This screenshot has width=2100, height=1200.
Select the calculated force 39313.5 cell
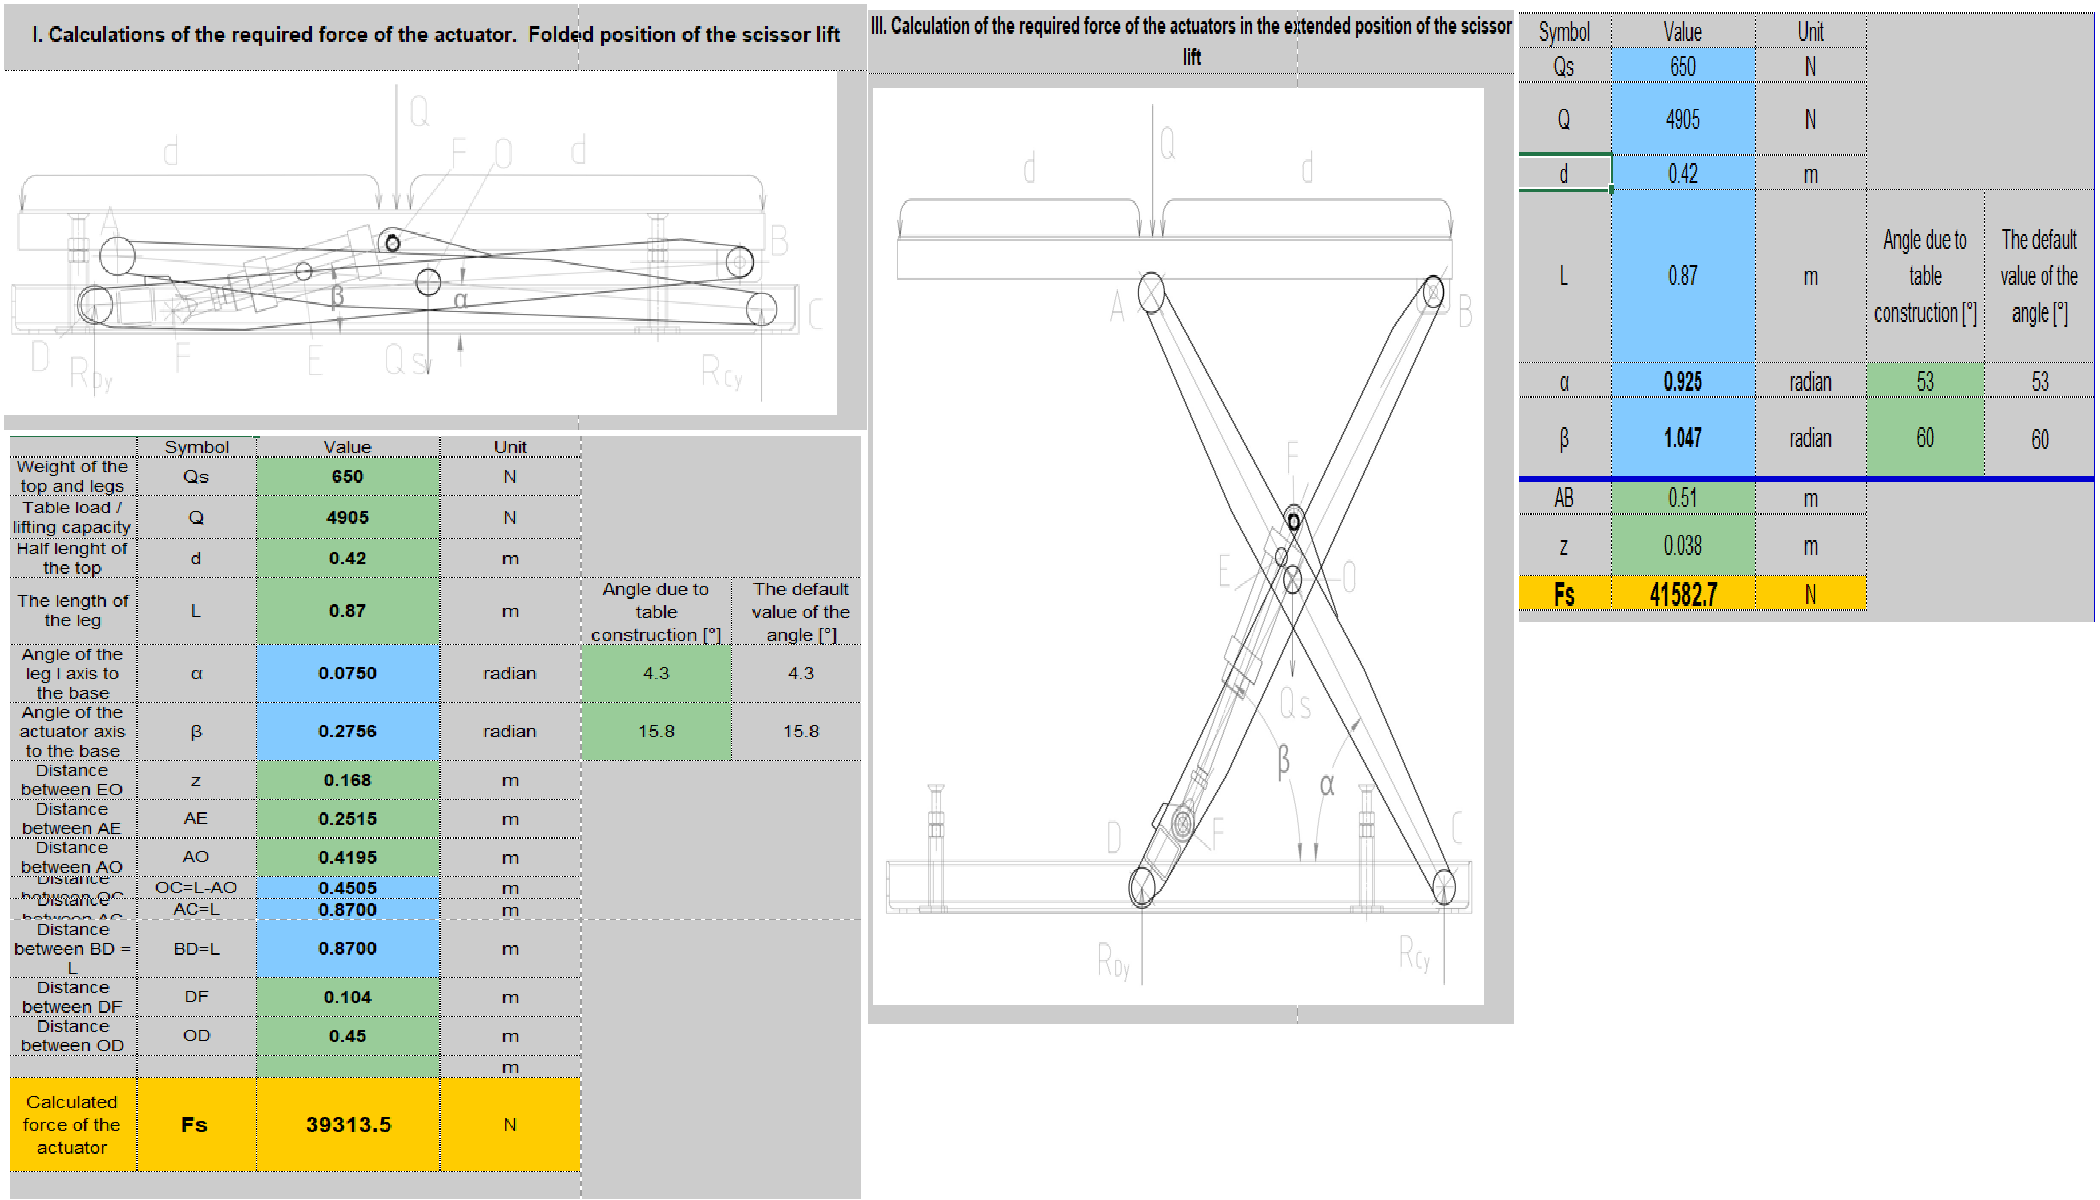tap(347, 1125)
